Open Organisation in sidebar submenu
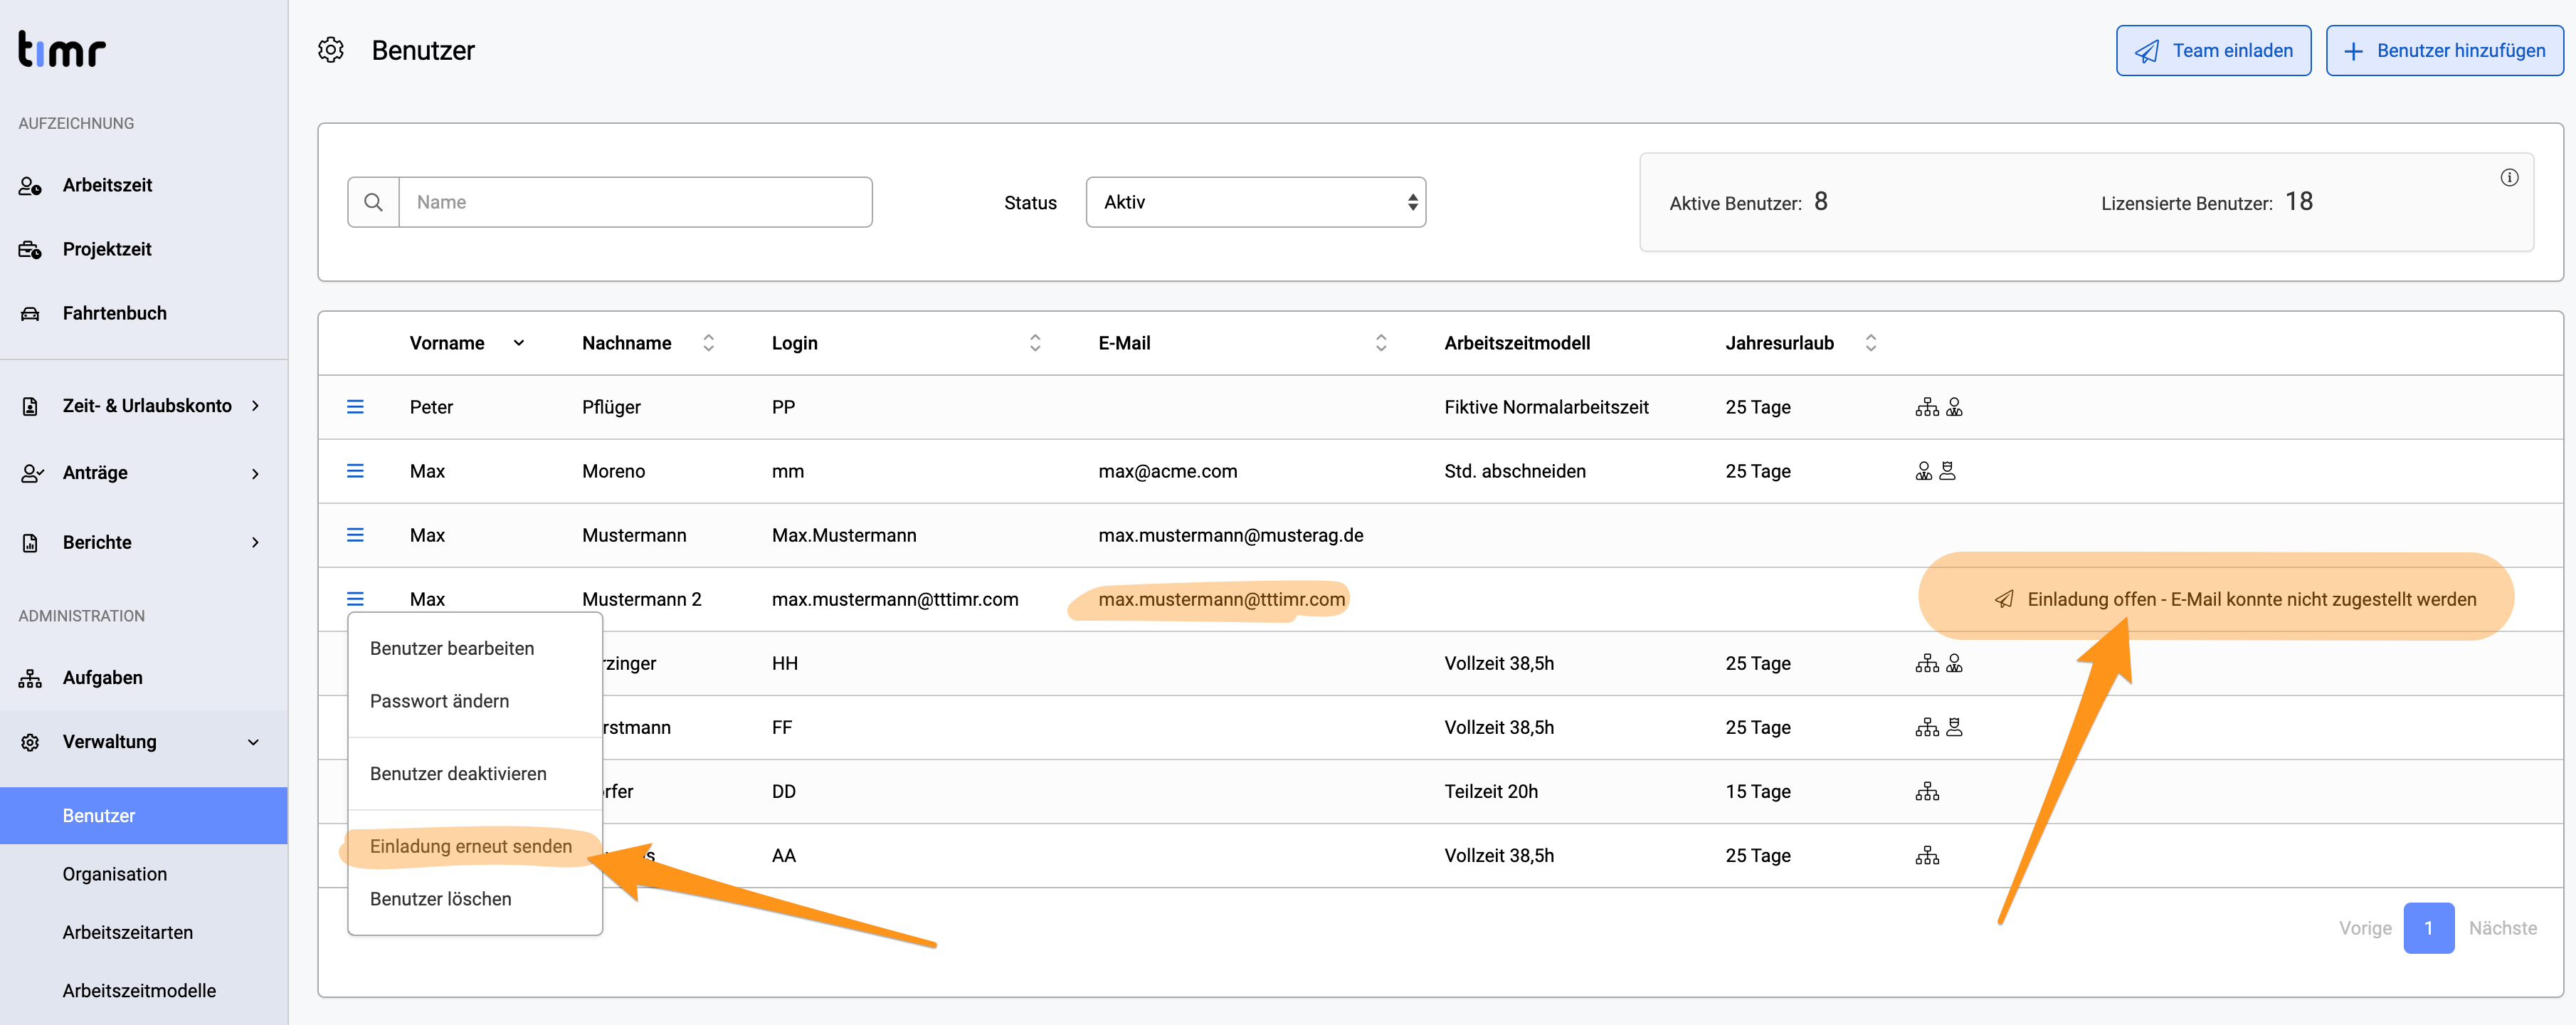Viewport: 2576px width, 1025px height. (143, 874)
